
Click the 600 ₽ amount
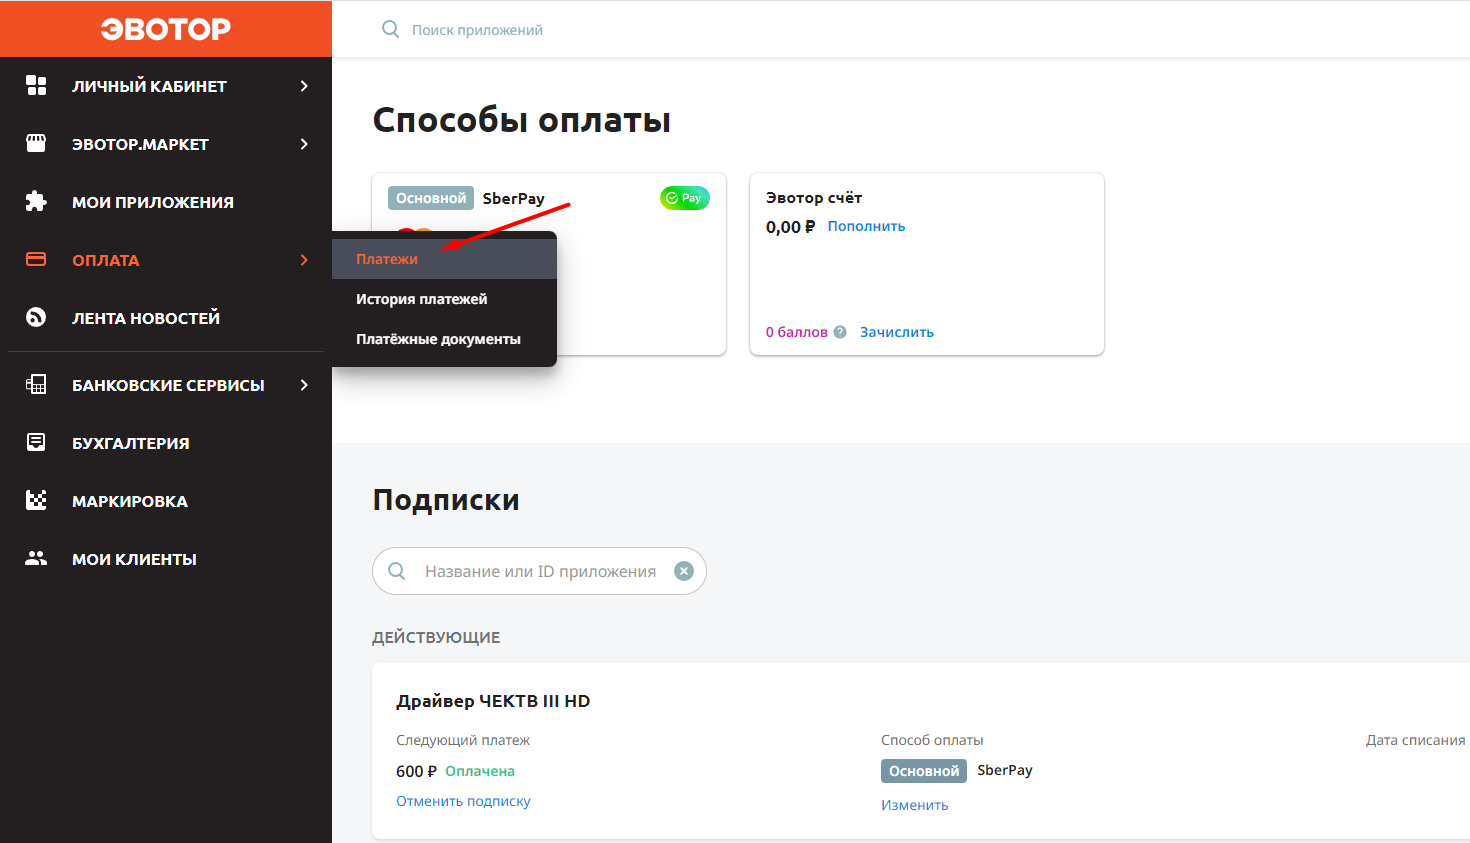tap(416, 771)
